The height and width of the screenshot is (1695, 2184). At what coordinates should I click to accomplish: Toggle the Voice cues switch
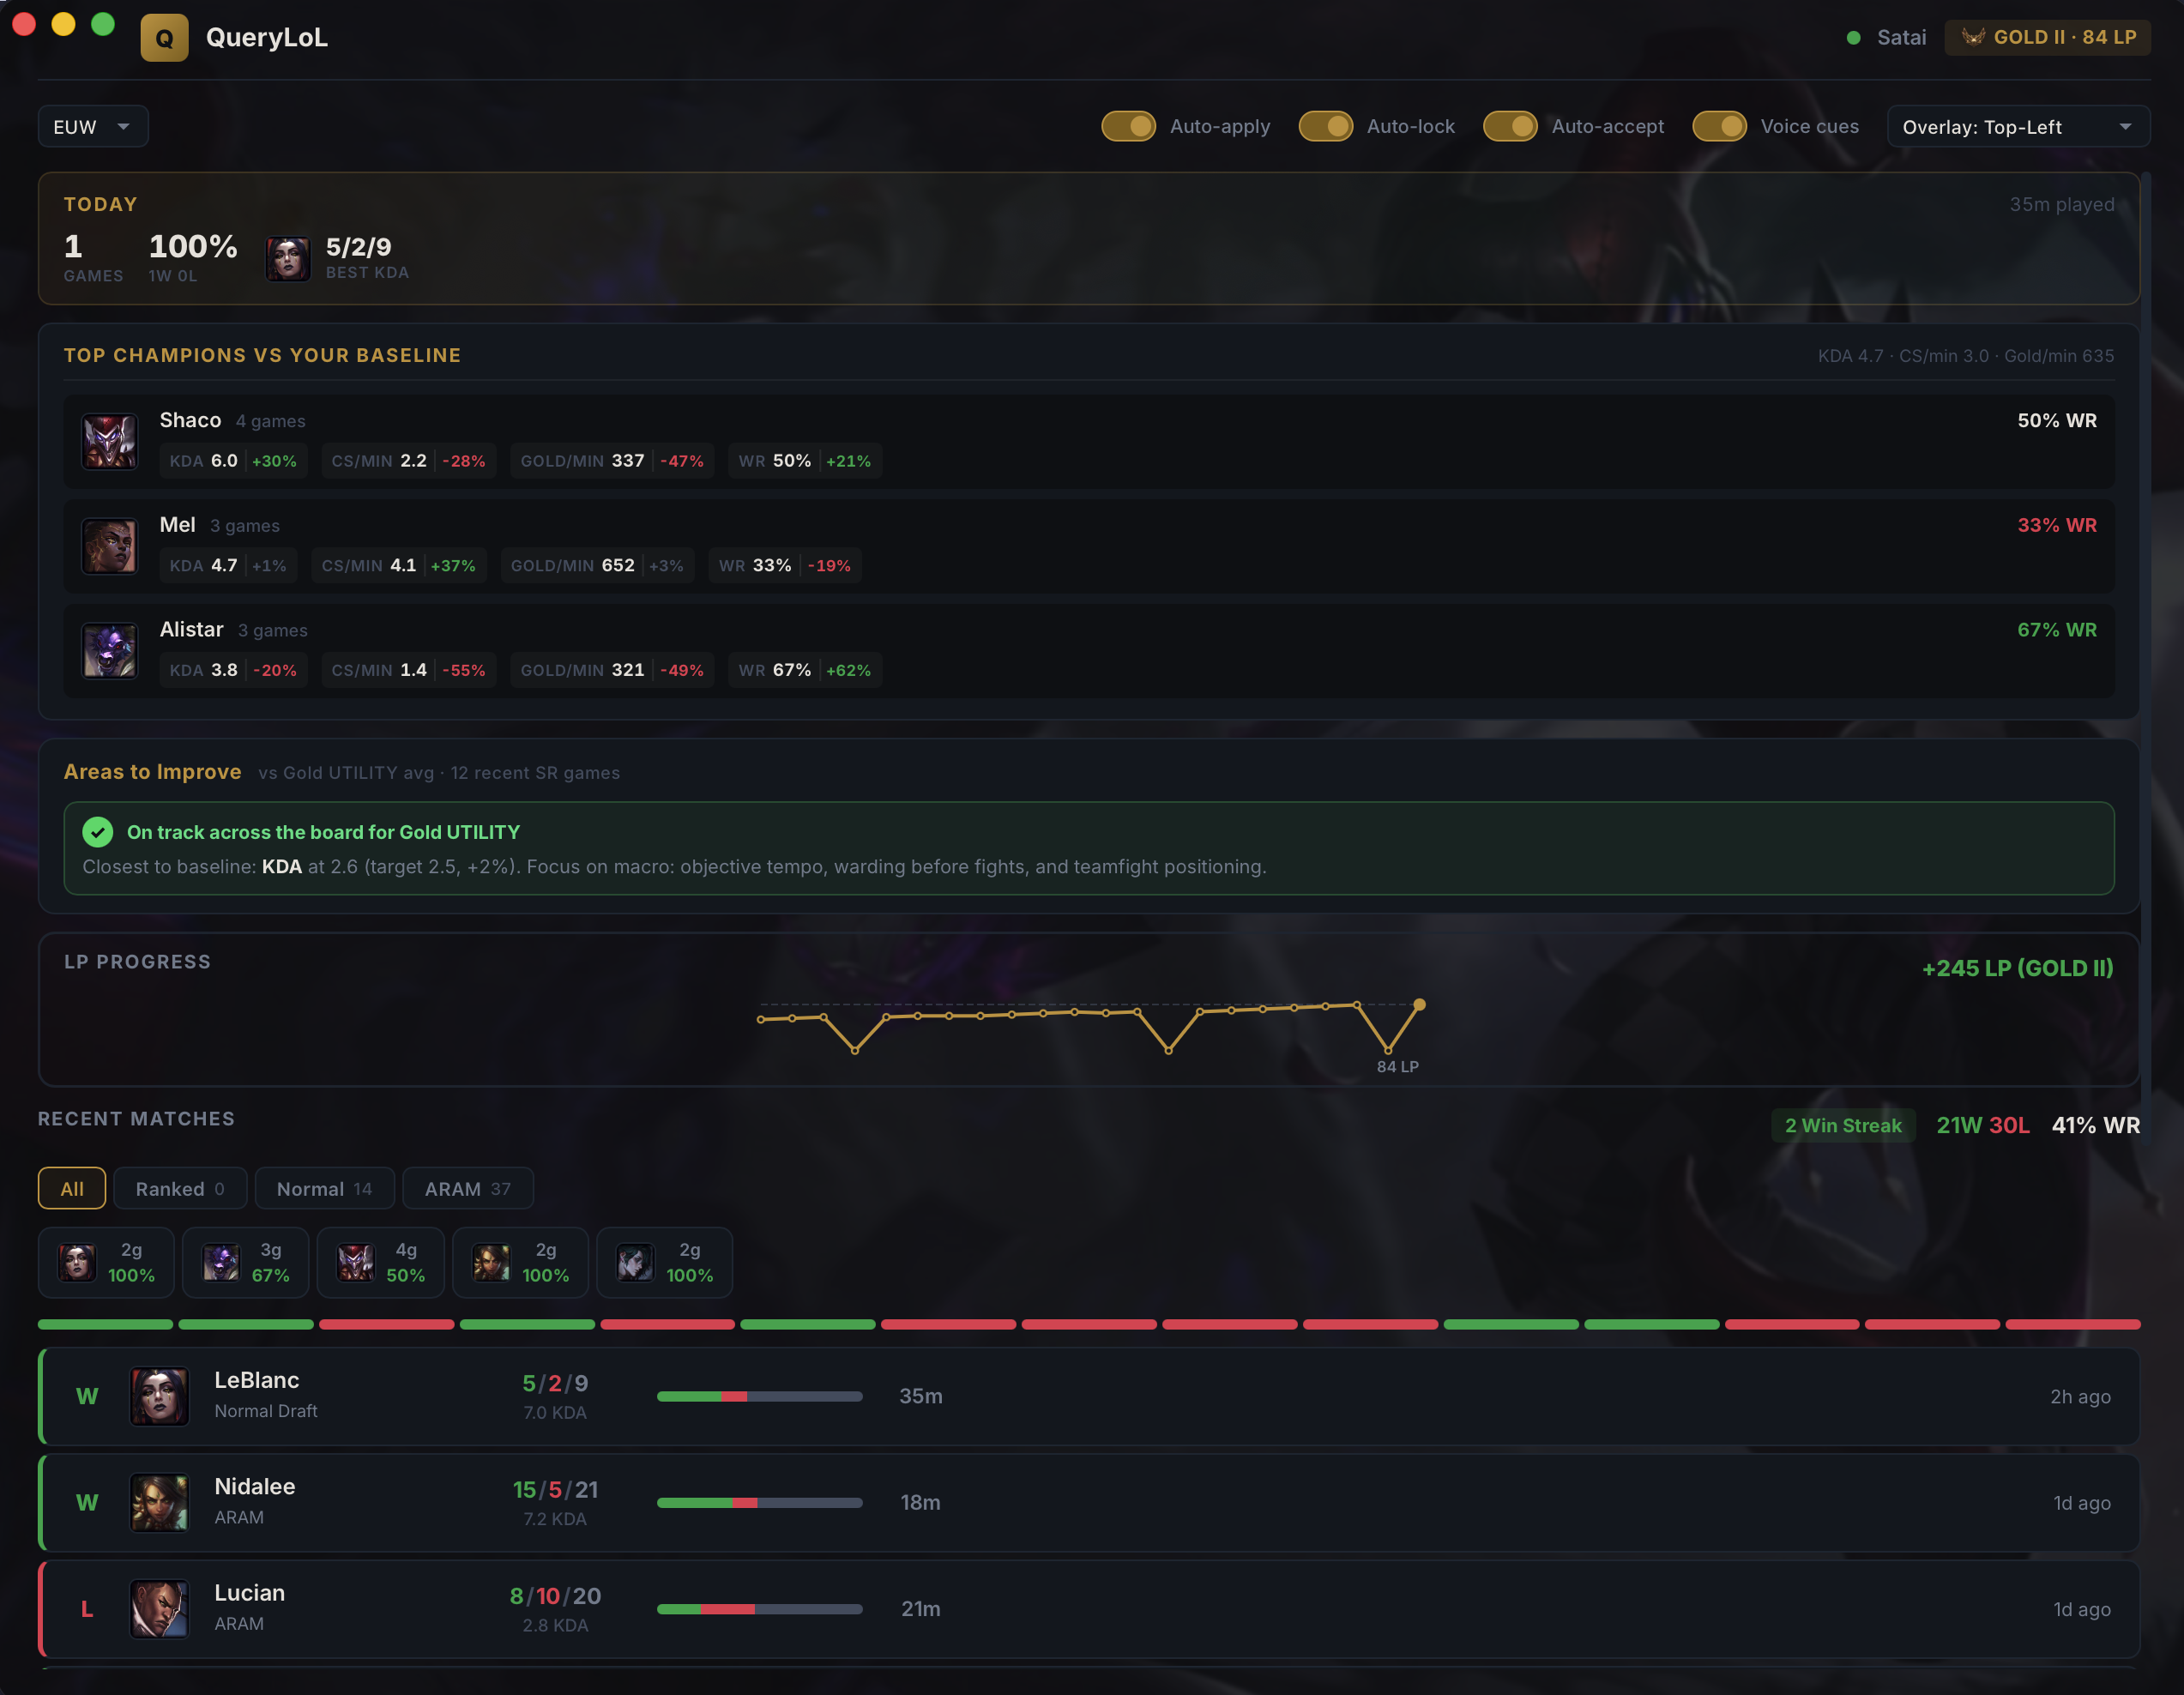click(x=1719, y=127)
